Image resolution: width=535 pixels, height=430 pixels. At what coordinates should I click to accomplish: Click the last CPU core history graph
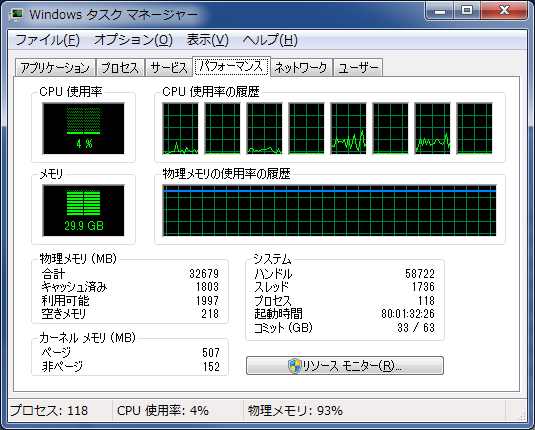click(474, 128)
